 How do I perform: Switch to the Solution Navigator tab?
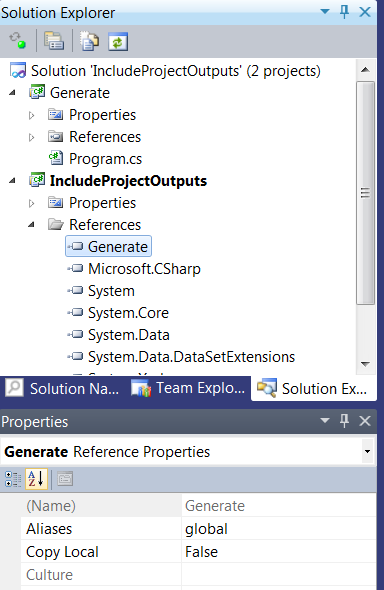point(63,388)
